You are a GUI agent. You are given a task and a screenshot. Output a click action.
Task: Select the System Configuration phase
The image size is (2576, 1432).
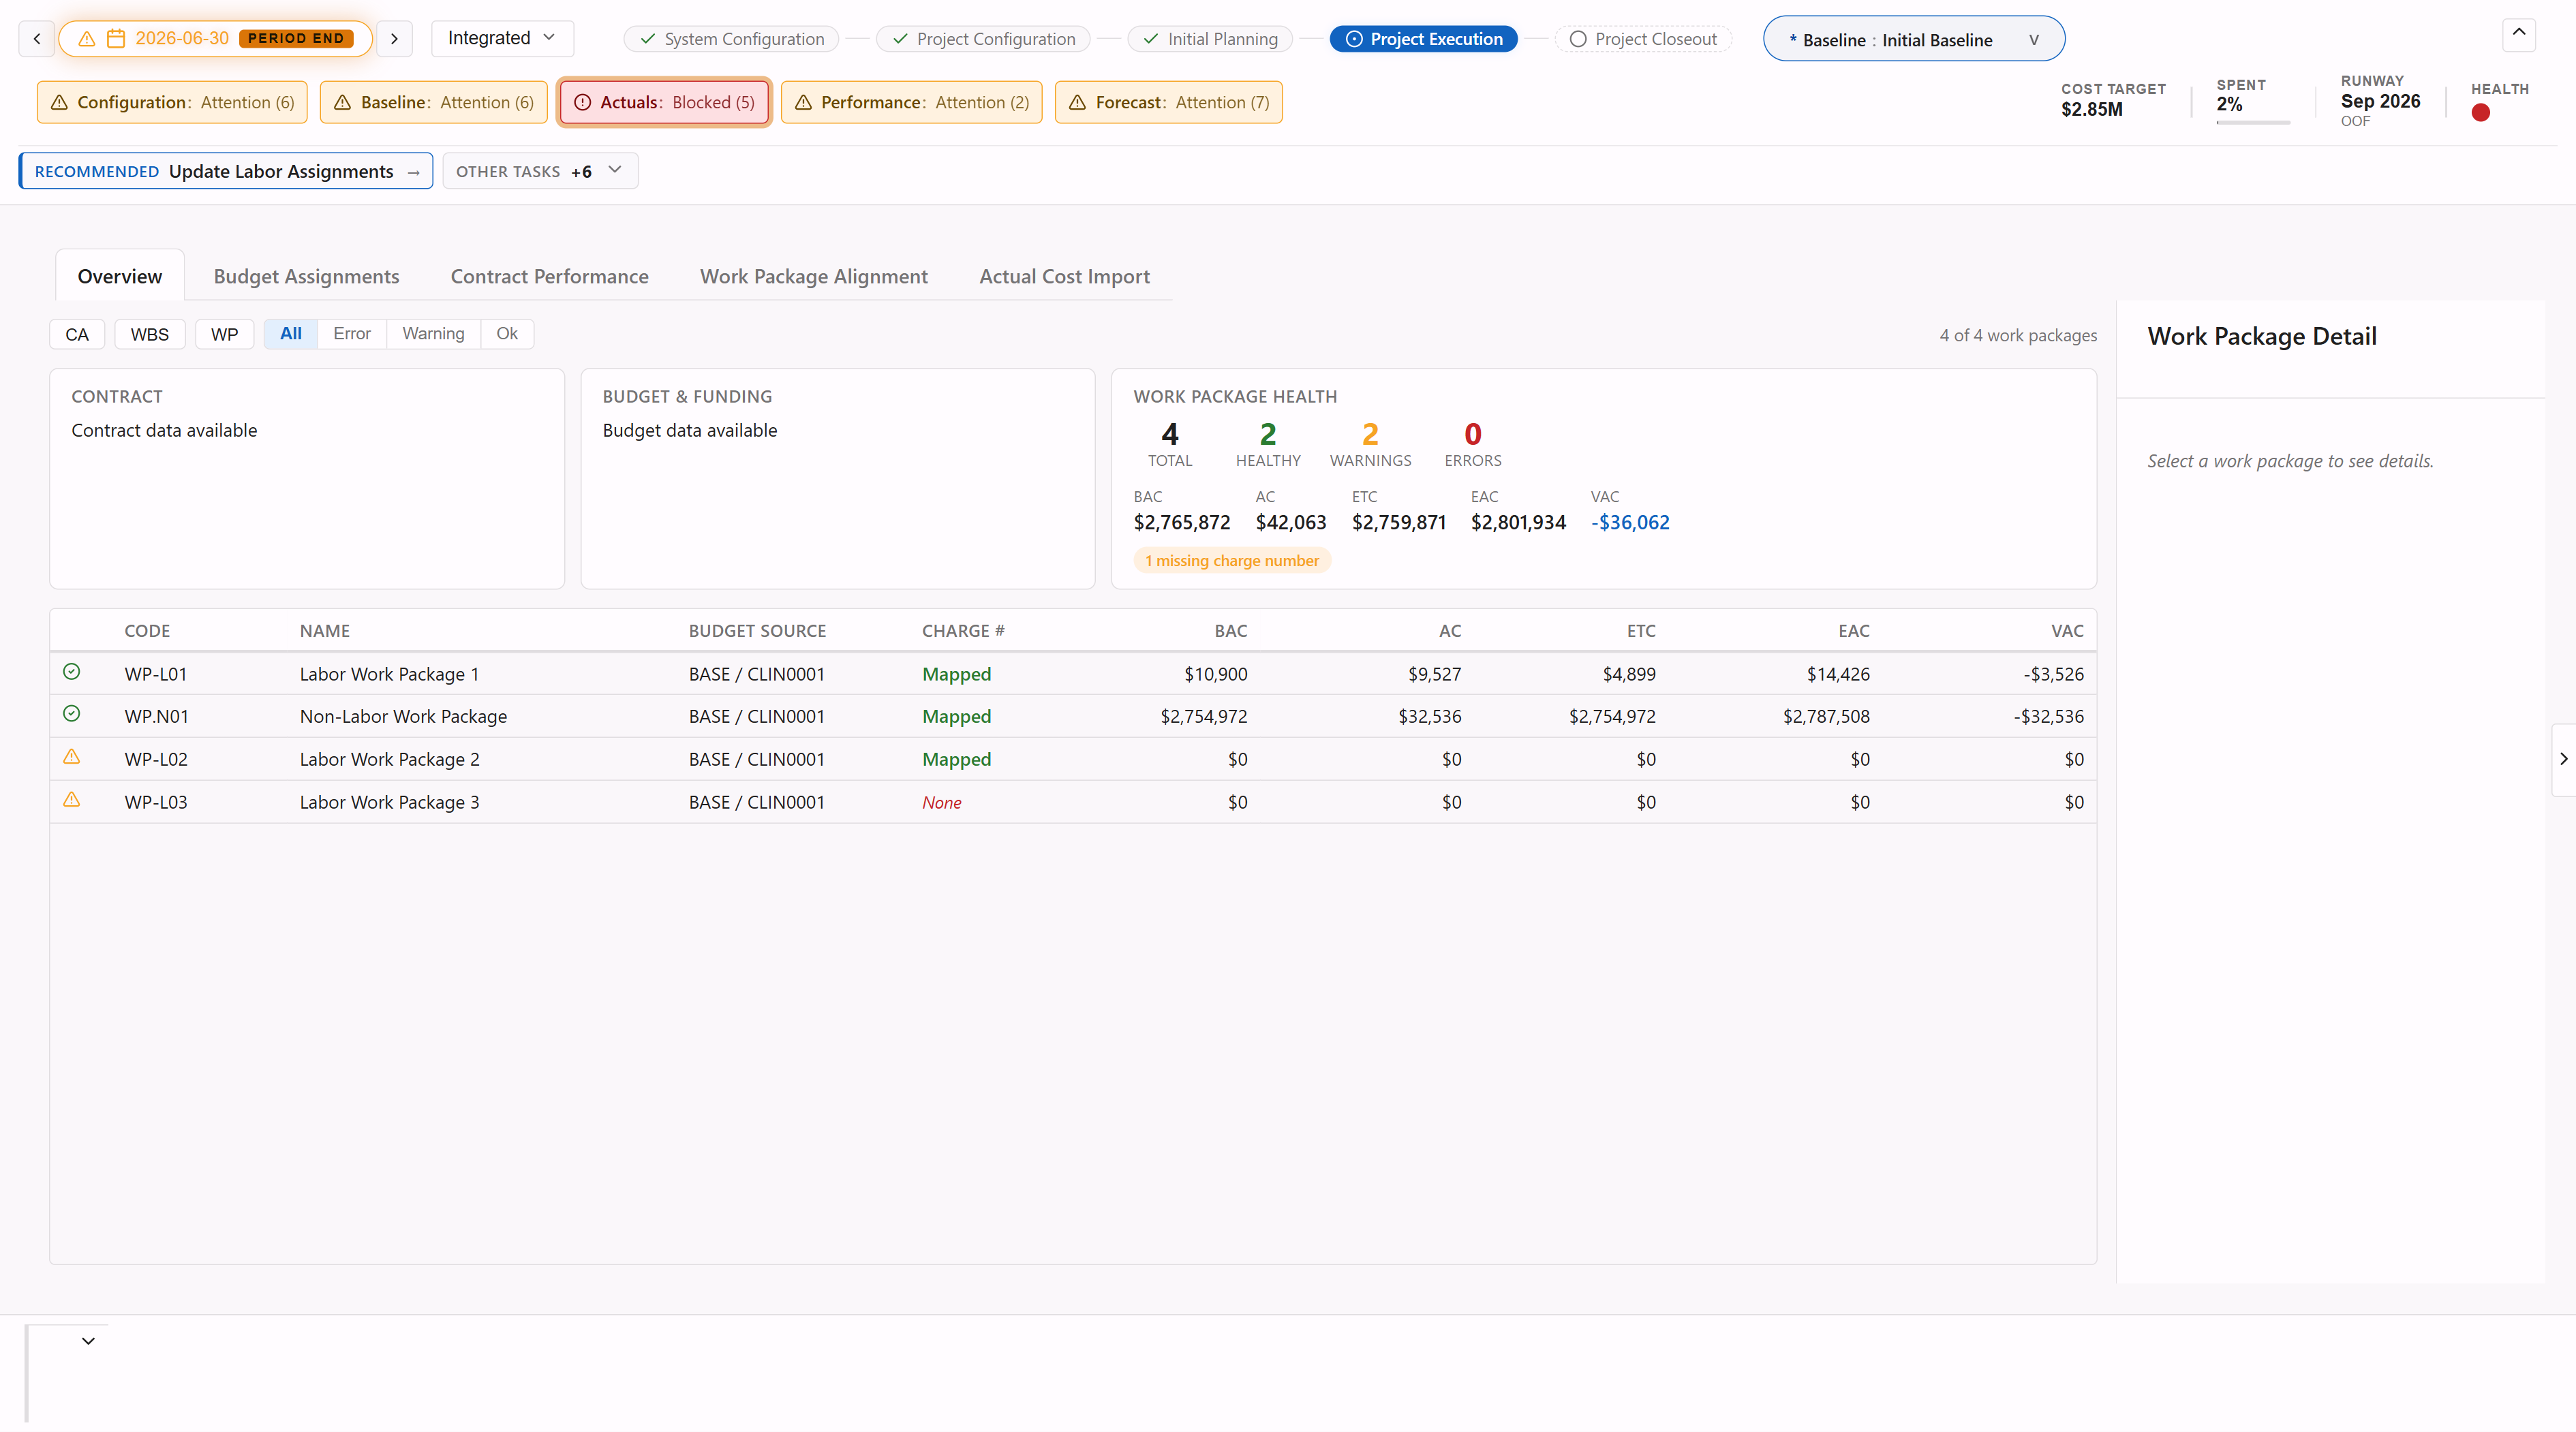pos(732,39)
